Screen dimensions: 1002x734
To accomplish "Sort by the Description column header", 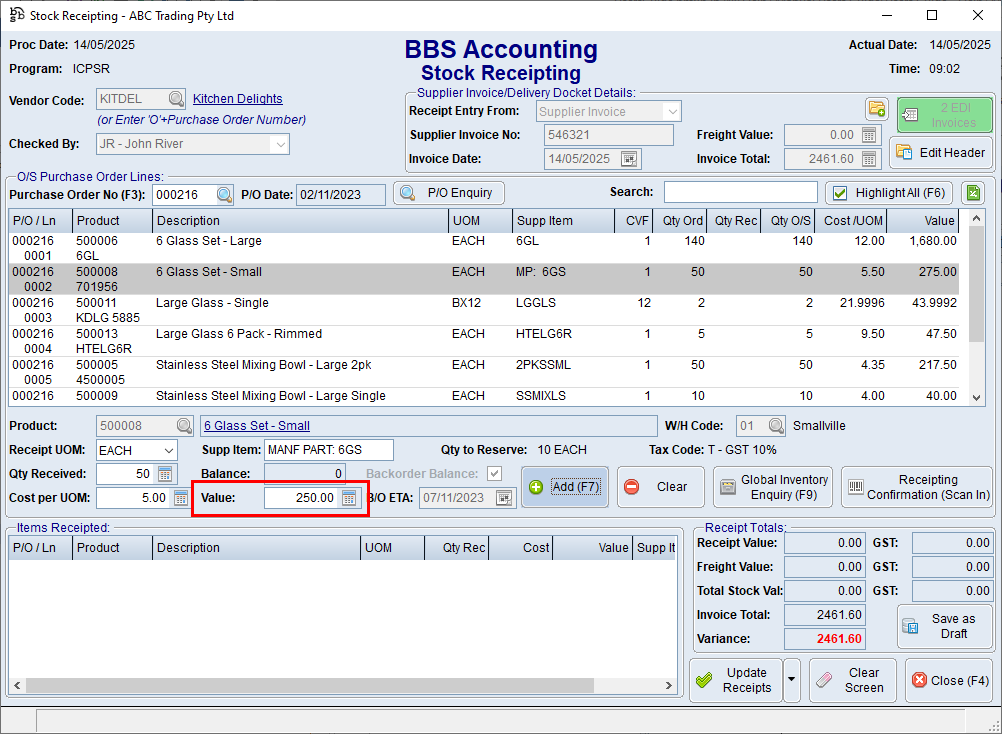I will [300, 221].
